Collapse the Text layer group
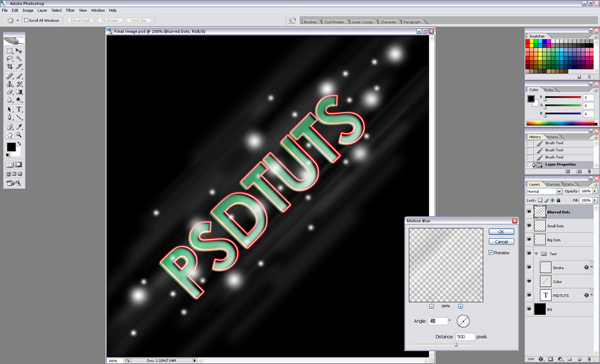This screenshot has height=364, width=600. pyautogui.click(x=536, y=253)
